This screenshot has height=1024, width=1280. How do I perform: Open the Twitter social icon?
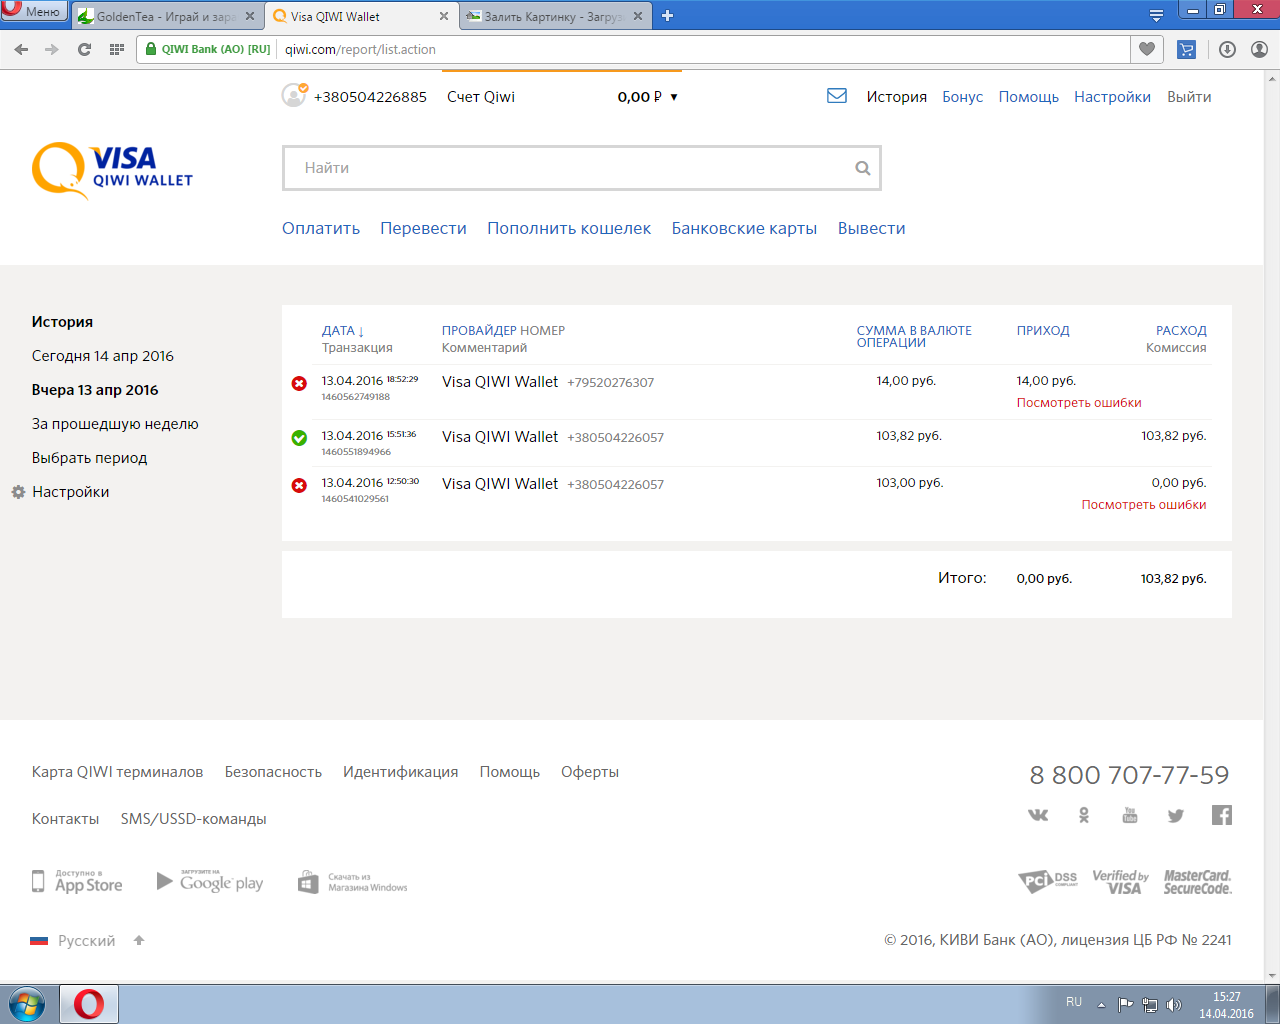[x=1176, y=816]
